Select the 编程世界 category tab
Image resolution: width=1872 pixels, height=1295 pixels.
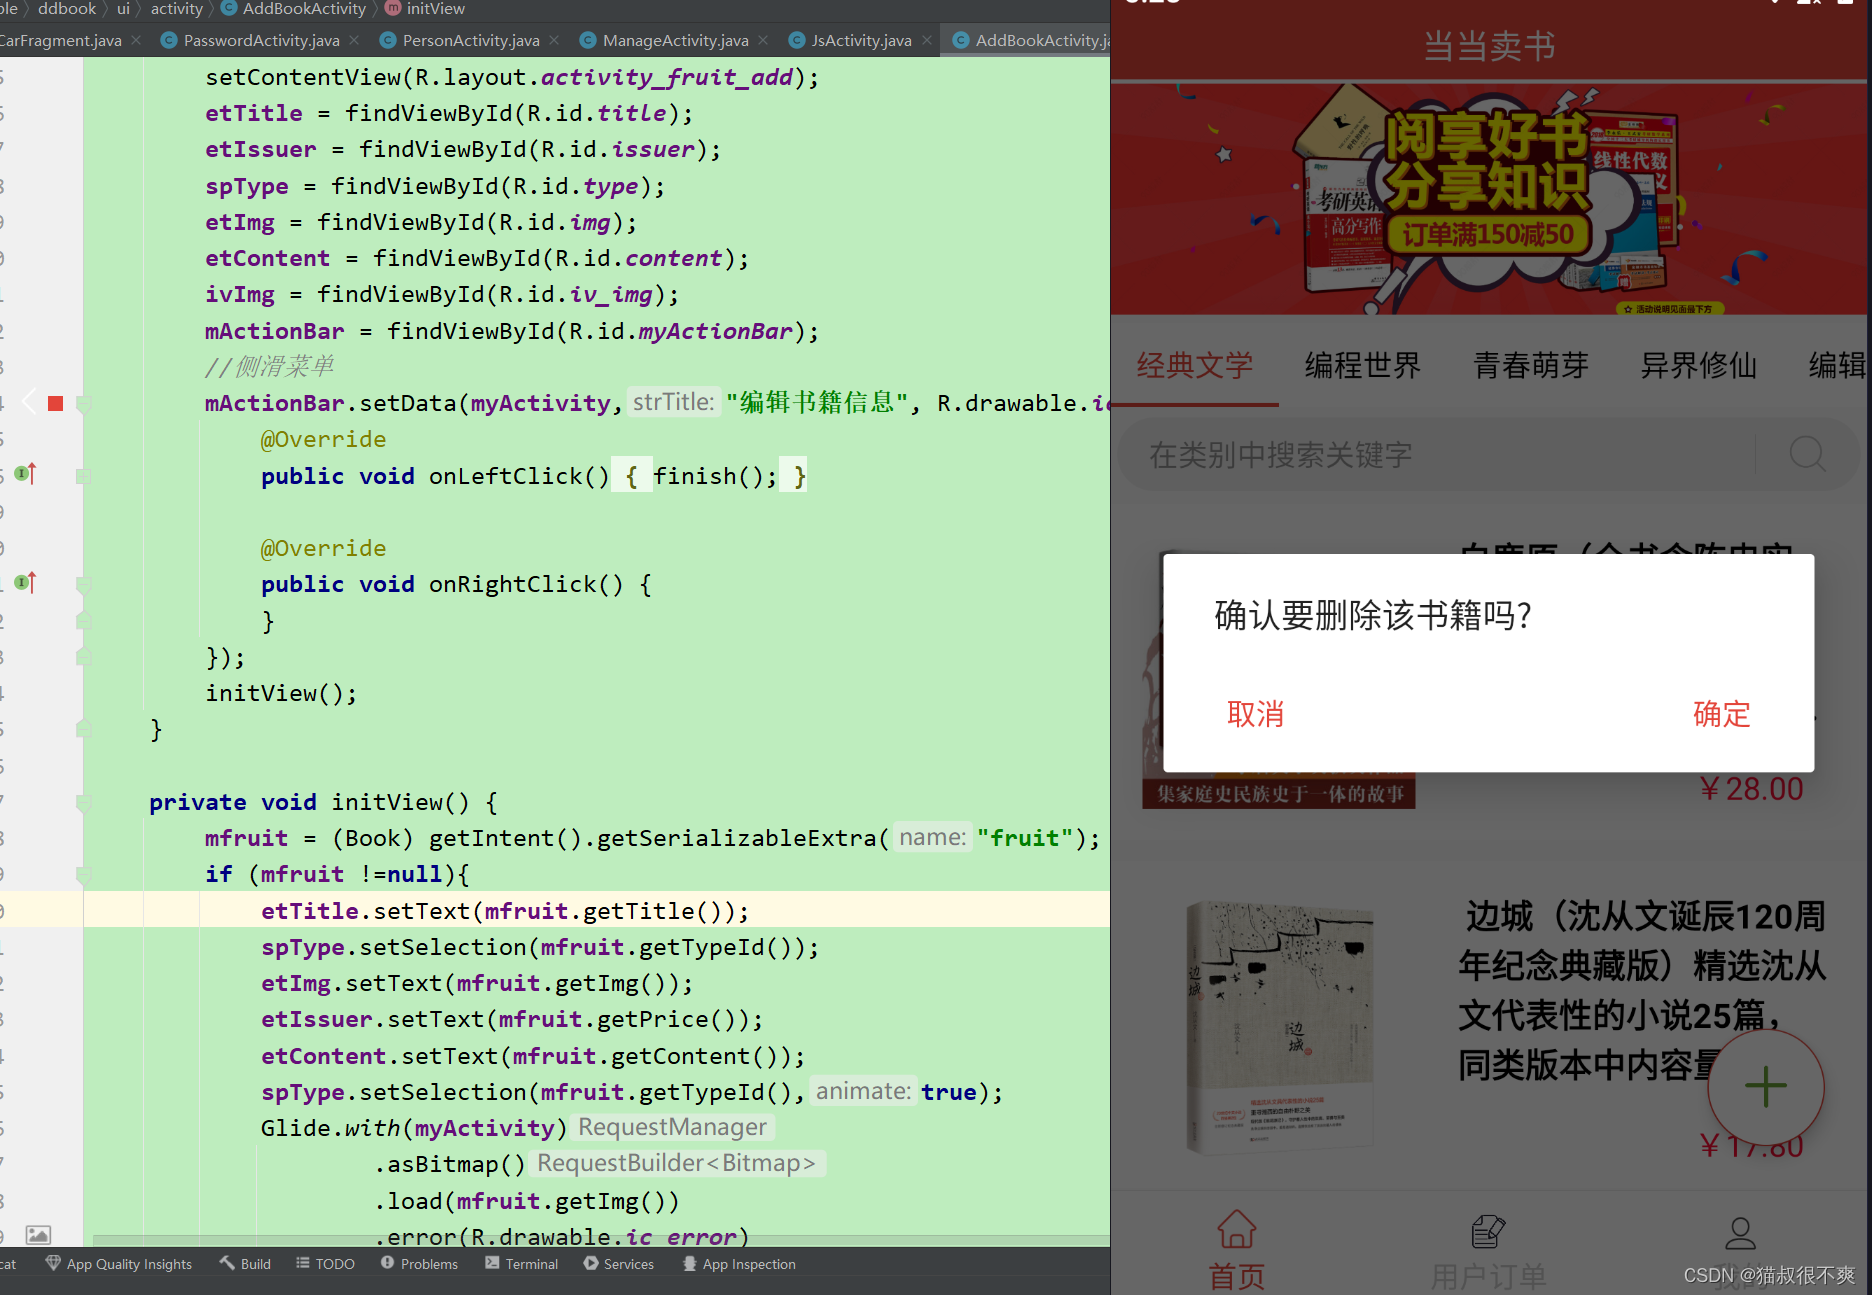[1362, 365]
